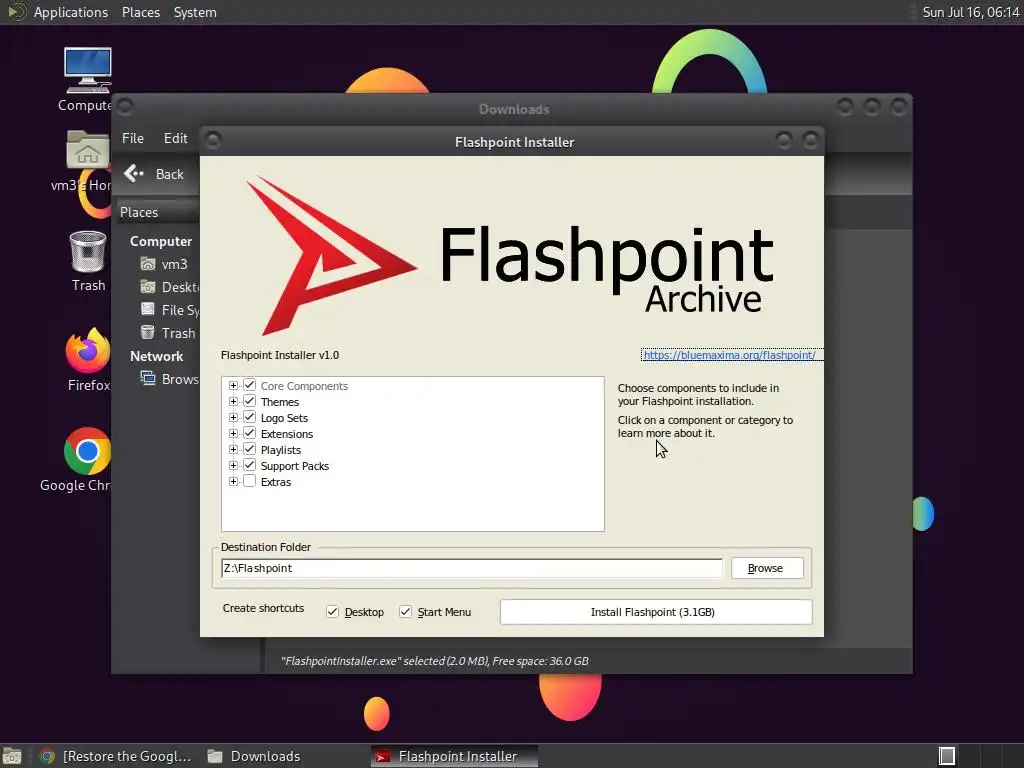Switch to Downloads window in taskbar
Screen dimensions: 1024x768
(254, 756)
